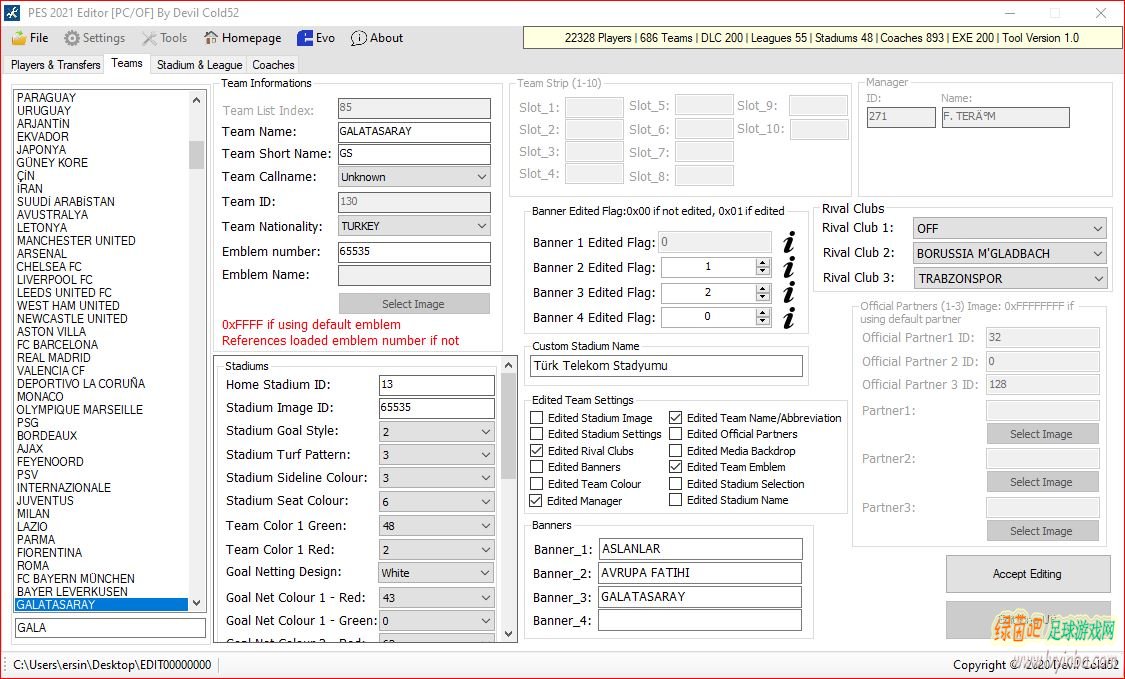Open Rival Club 1 dropdown
Viewport: 1125px width, 679px height.
[1009, 228]
